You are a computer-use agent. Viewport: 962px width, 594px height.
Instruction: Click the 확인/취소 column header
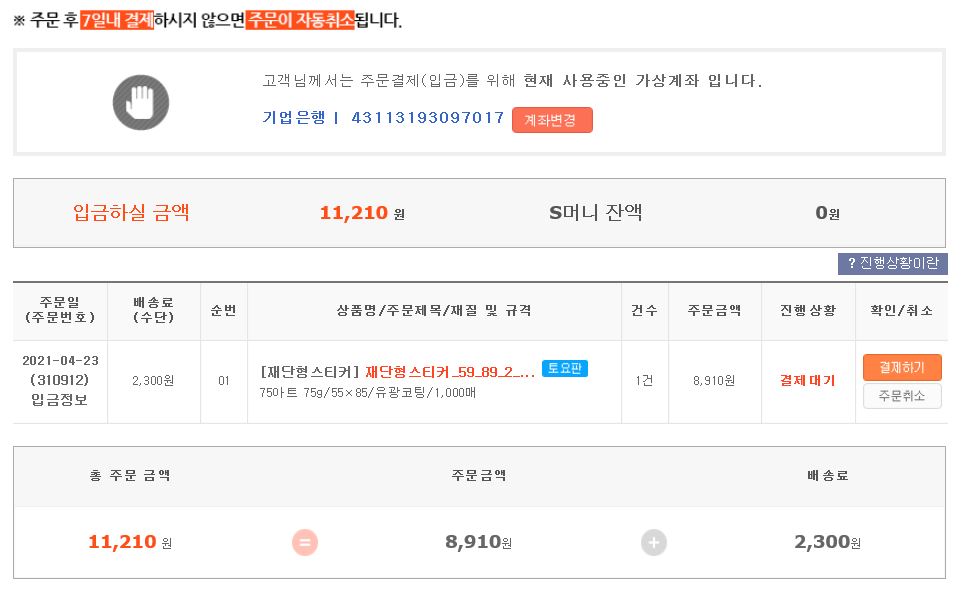click(902, 311)
